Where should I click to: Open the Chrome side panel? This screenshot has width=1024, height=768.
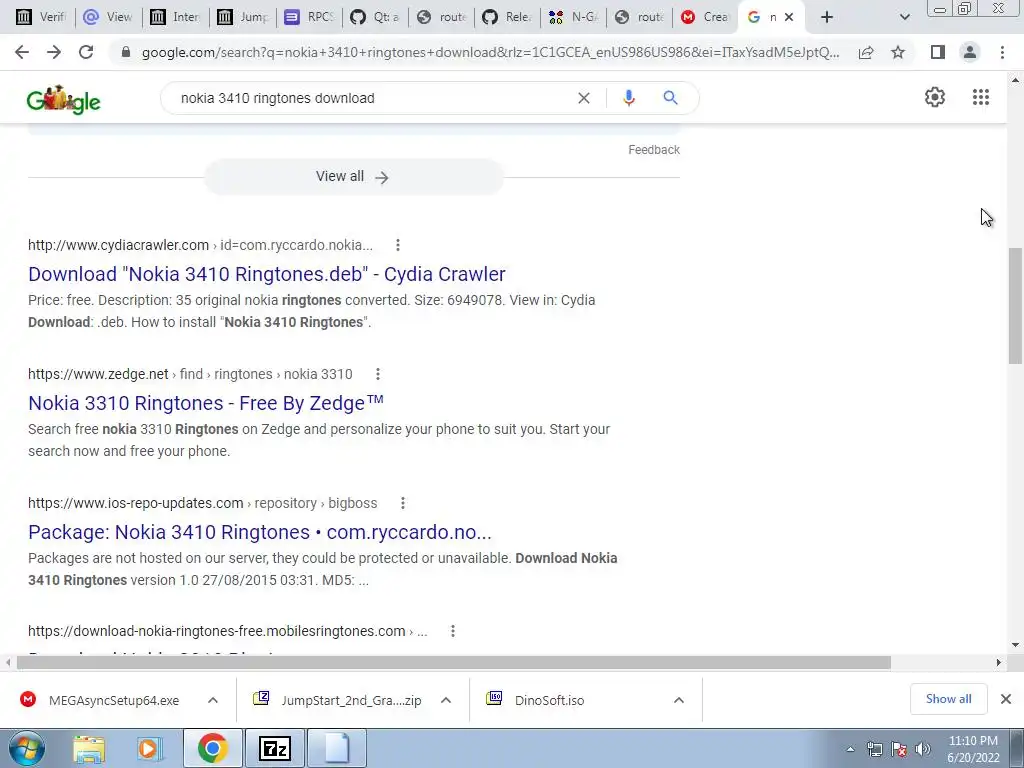click(938, 52)
